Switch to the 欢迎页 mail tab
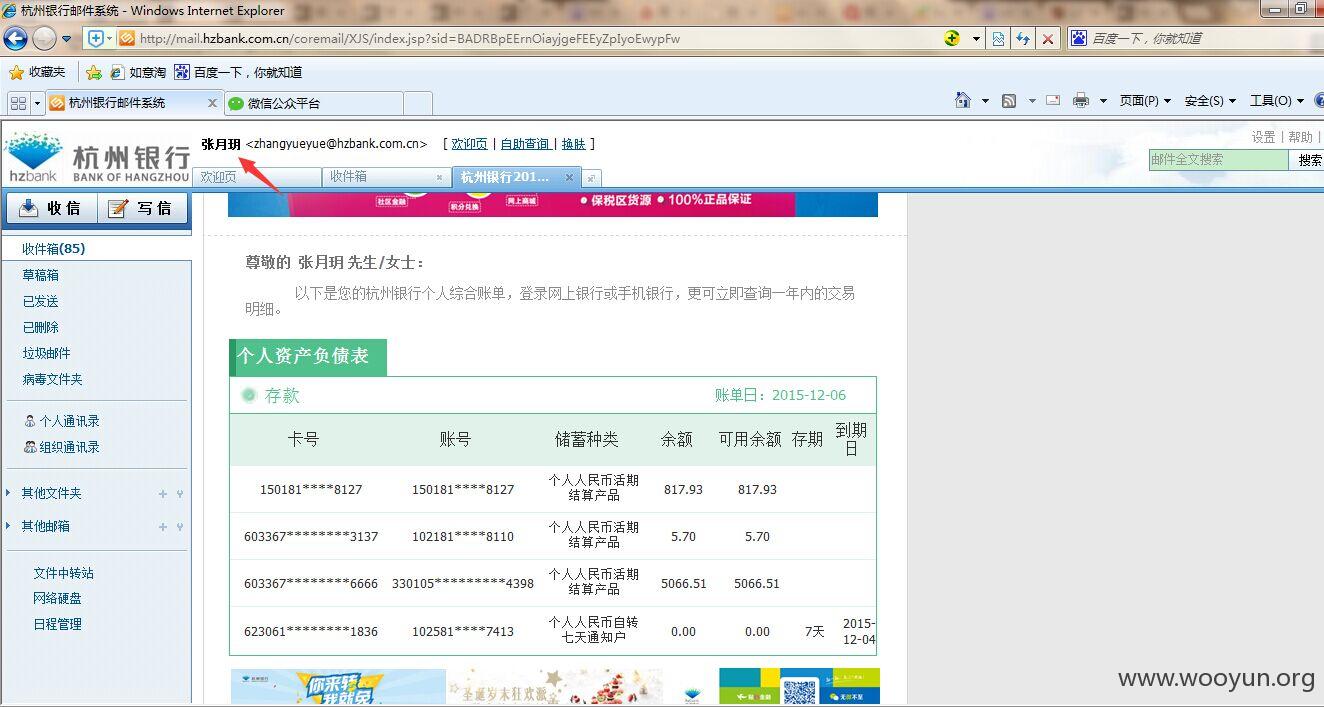The height and width of the screenshot is (707, 1324). 256,177
